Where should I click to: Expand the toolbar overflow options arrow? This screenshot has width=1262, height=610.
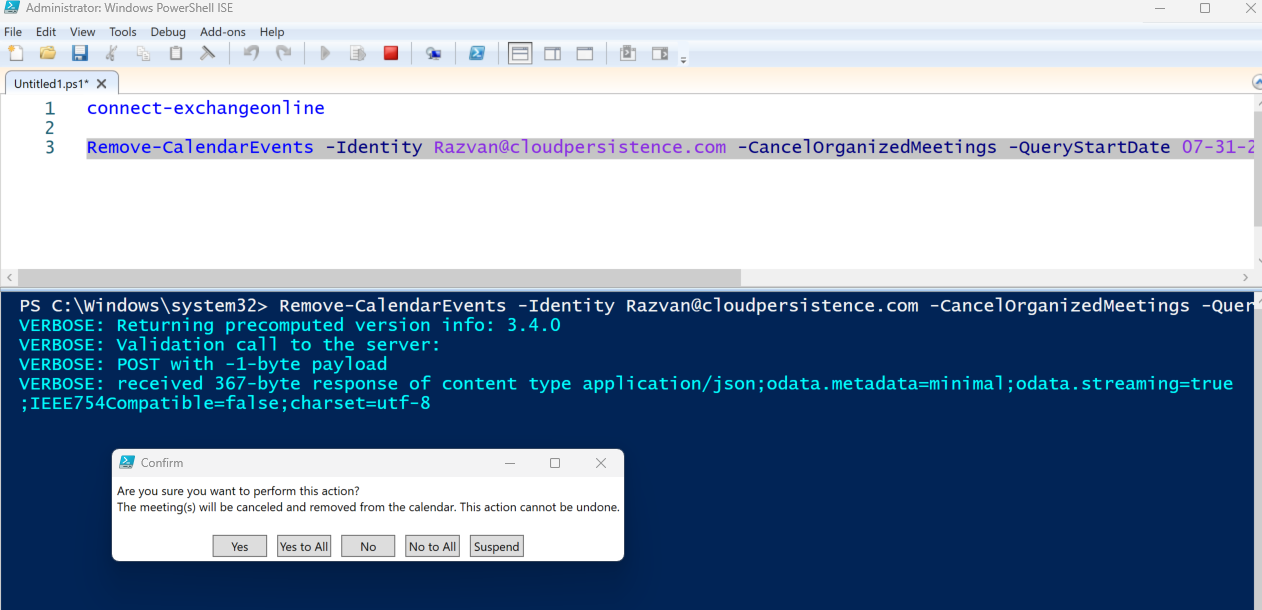pos(683,60)
